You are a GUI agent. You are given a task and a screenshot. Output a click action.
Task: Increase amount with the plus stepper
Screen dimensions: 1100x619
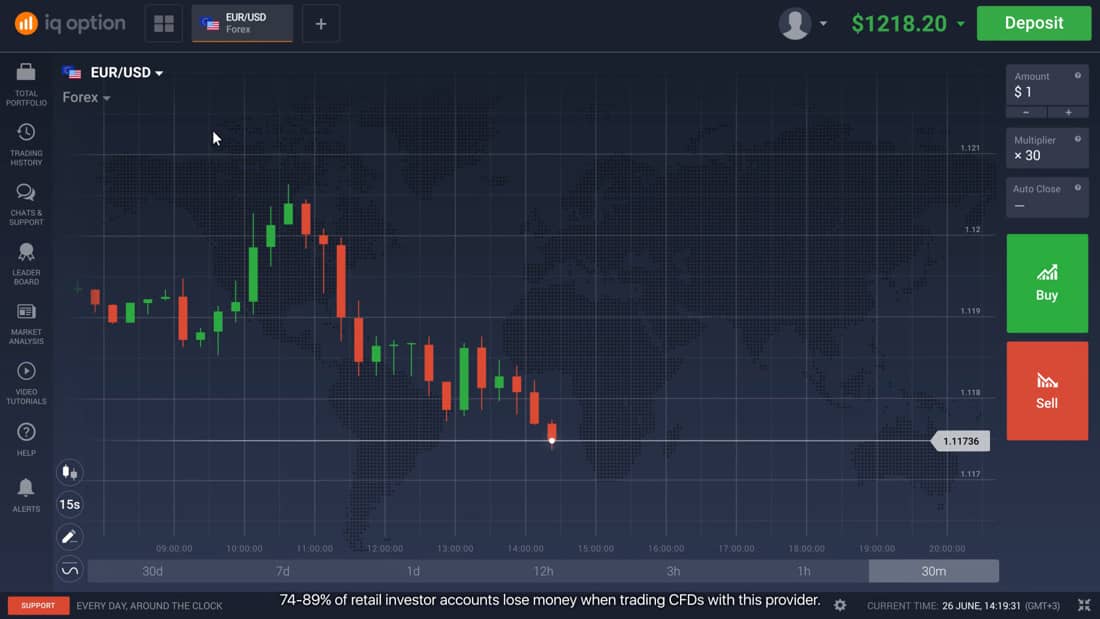click(x=1068, y=112)
